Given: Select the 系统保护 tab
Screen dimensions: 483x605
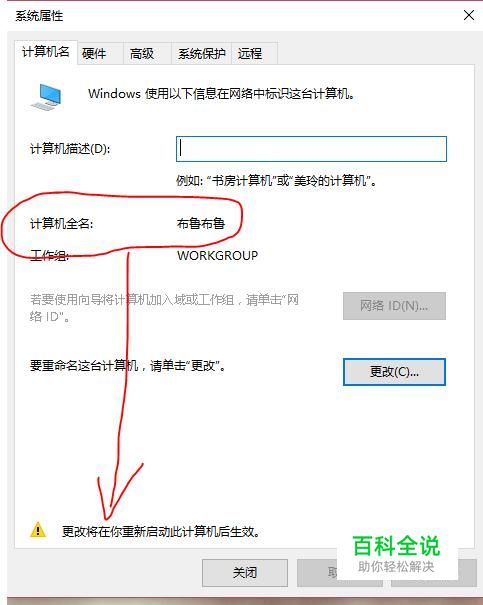Looking at the screenshot, I should tap(201, 53).
